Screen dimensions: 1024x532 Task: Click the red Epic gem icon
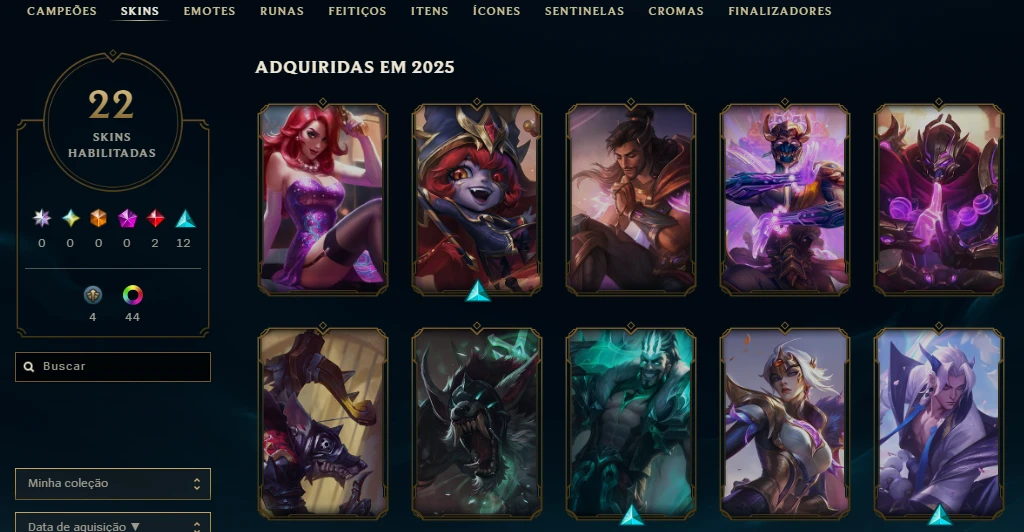point(155,218)
